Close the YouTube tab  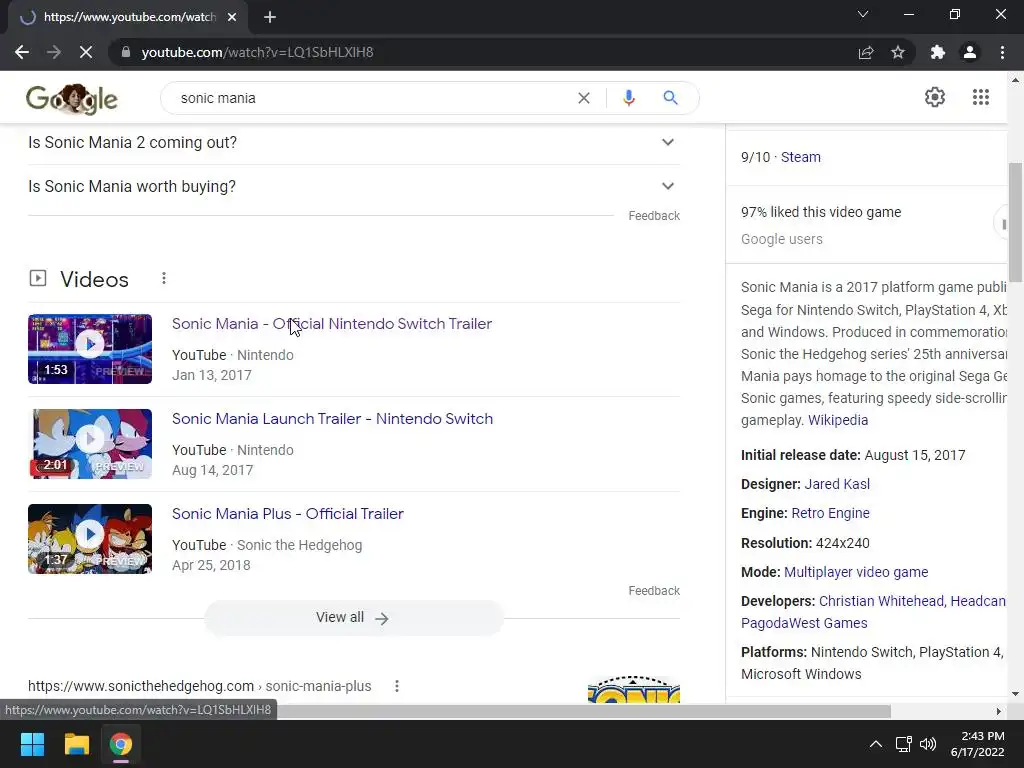(x=232, y=17)
